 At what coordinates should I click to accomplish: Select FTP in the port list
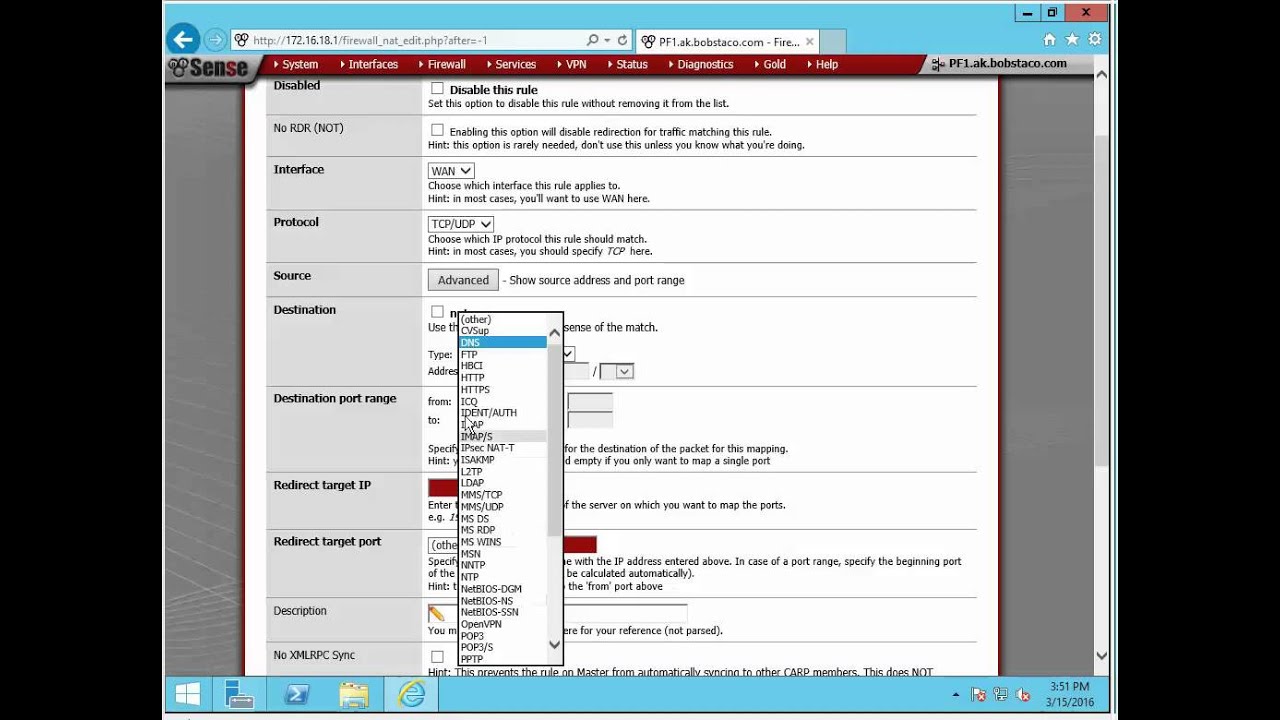point(503,355)
